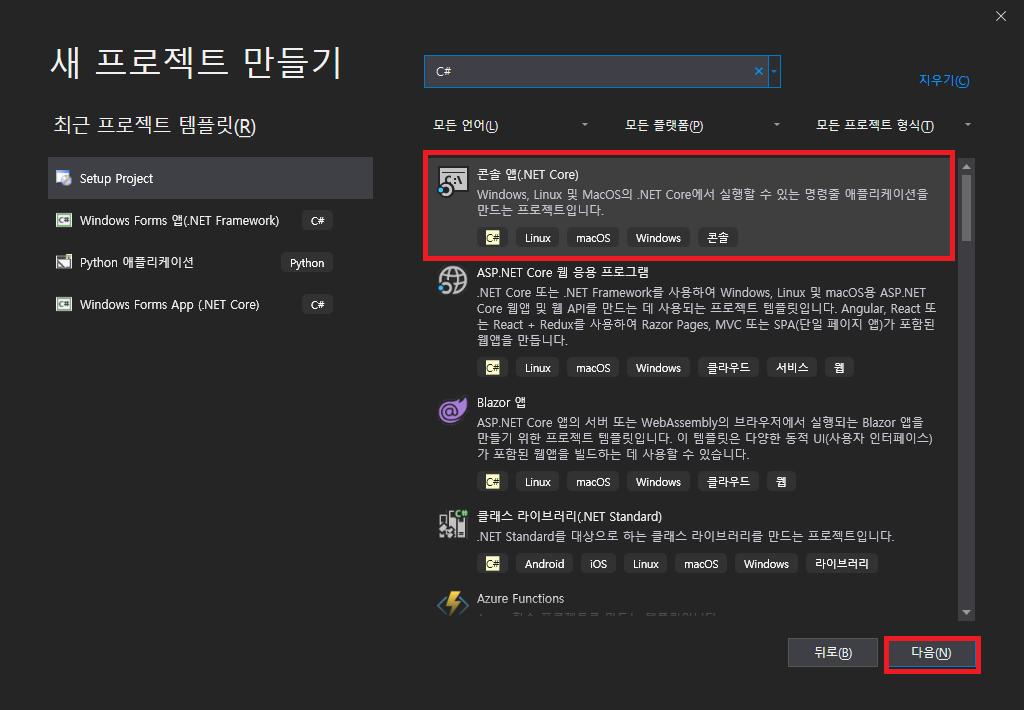Select Windows Forms 앱(.NET Framework) recent template
1024x710 pixels.
[x=210, y=220]
